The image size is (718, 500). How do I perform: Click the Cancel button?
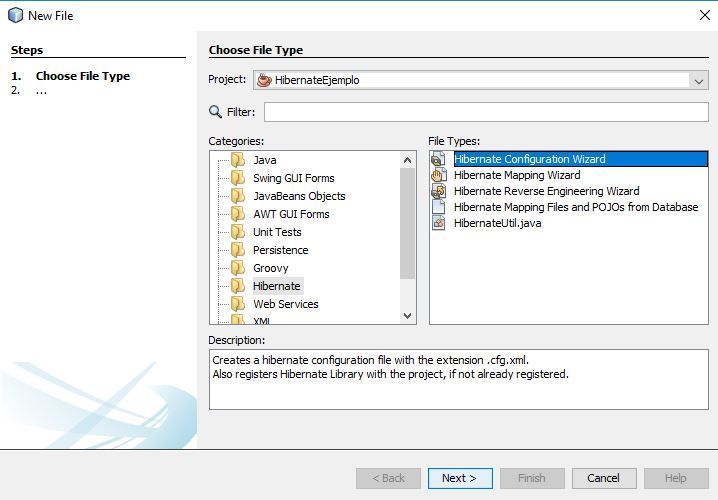604,478
